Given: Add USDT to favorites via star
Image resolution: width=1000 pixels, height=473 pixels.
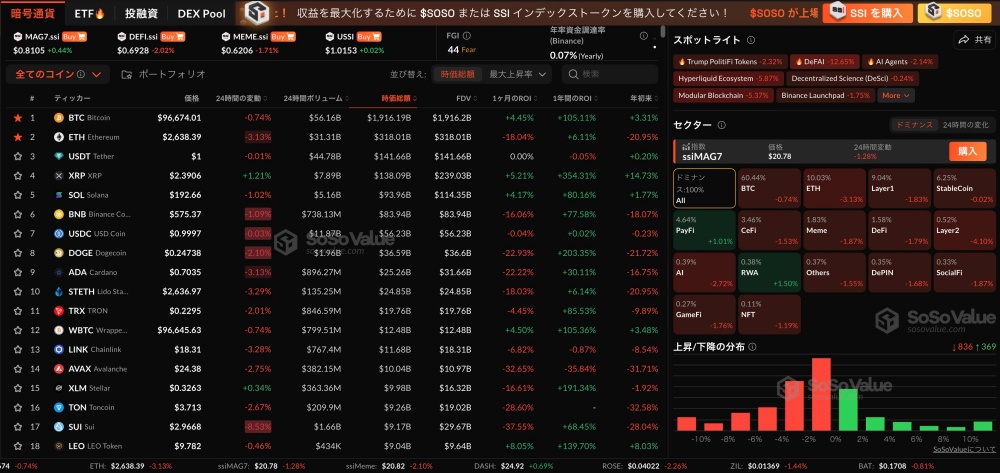Looking at the screenshot, I should [x=18, y=156].
